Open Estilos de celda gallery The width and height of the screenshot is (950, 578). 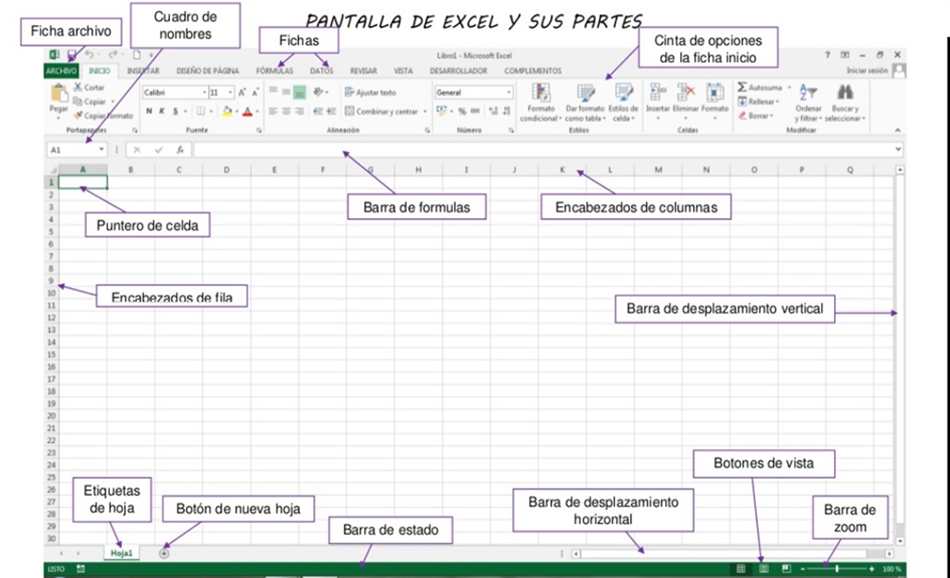pos(623,102)
